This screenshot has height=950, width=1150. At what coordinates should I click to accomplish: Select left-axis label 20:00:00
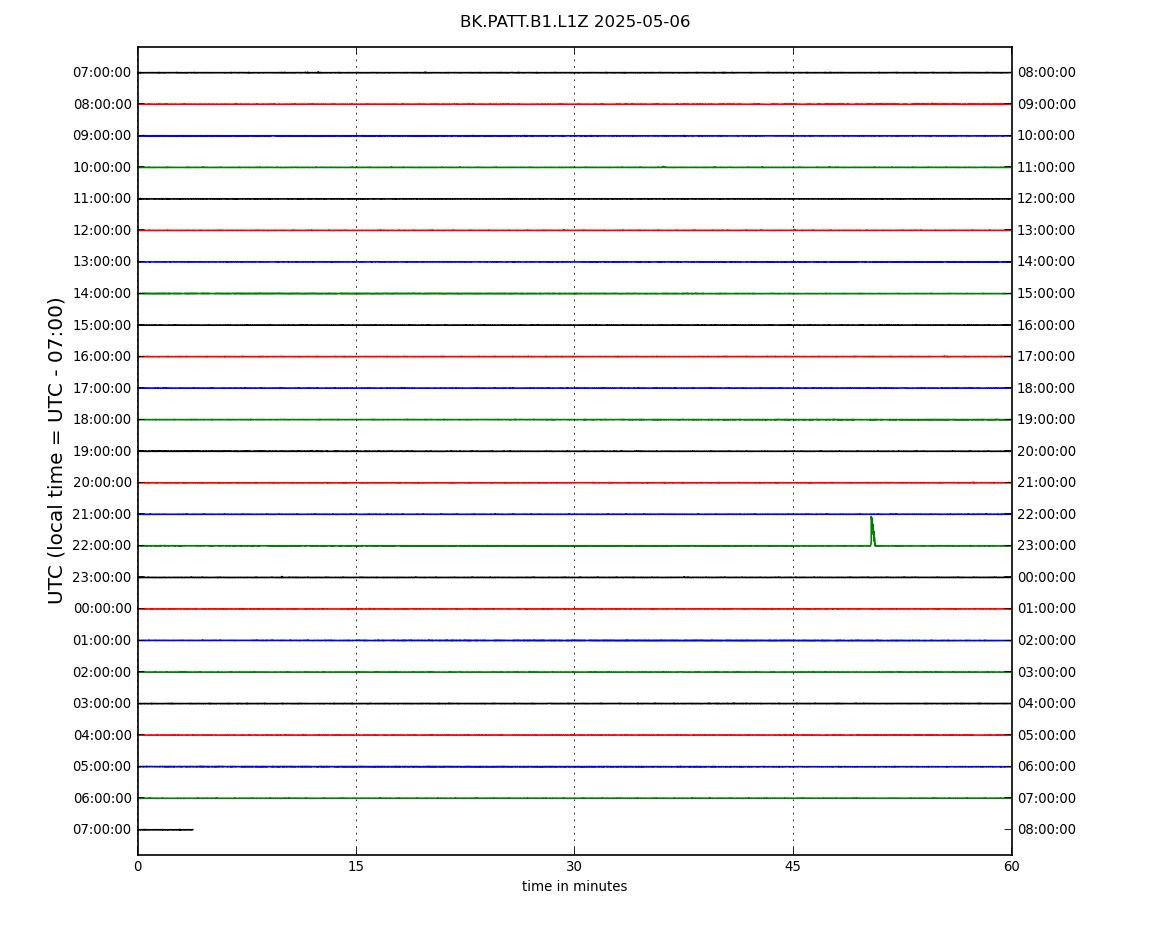click(102, 483)
